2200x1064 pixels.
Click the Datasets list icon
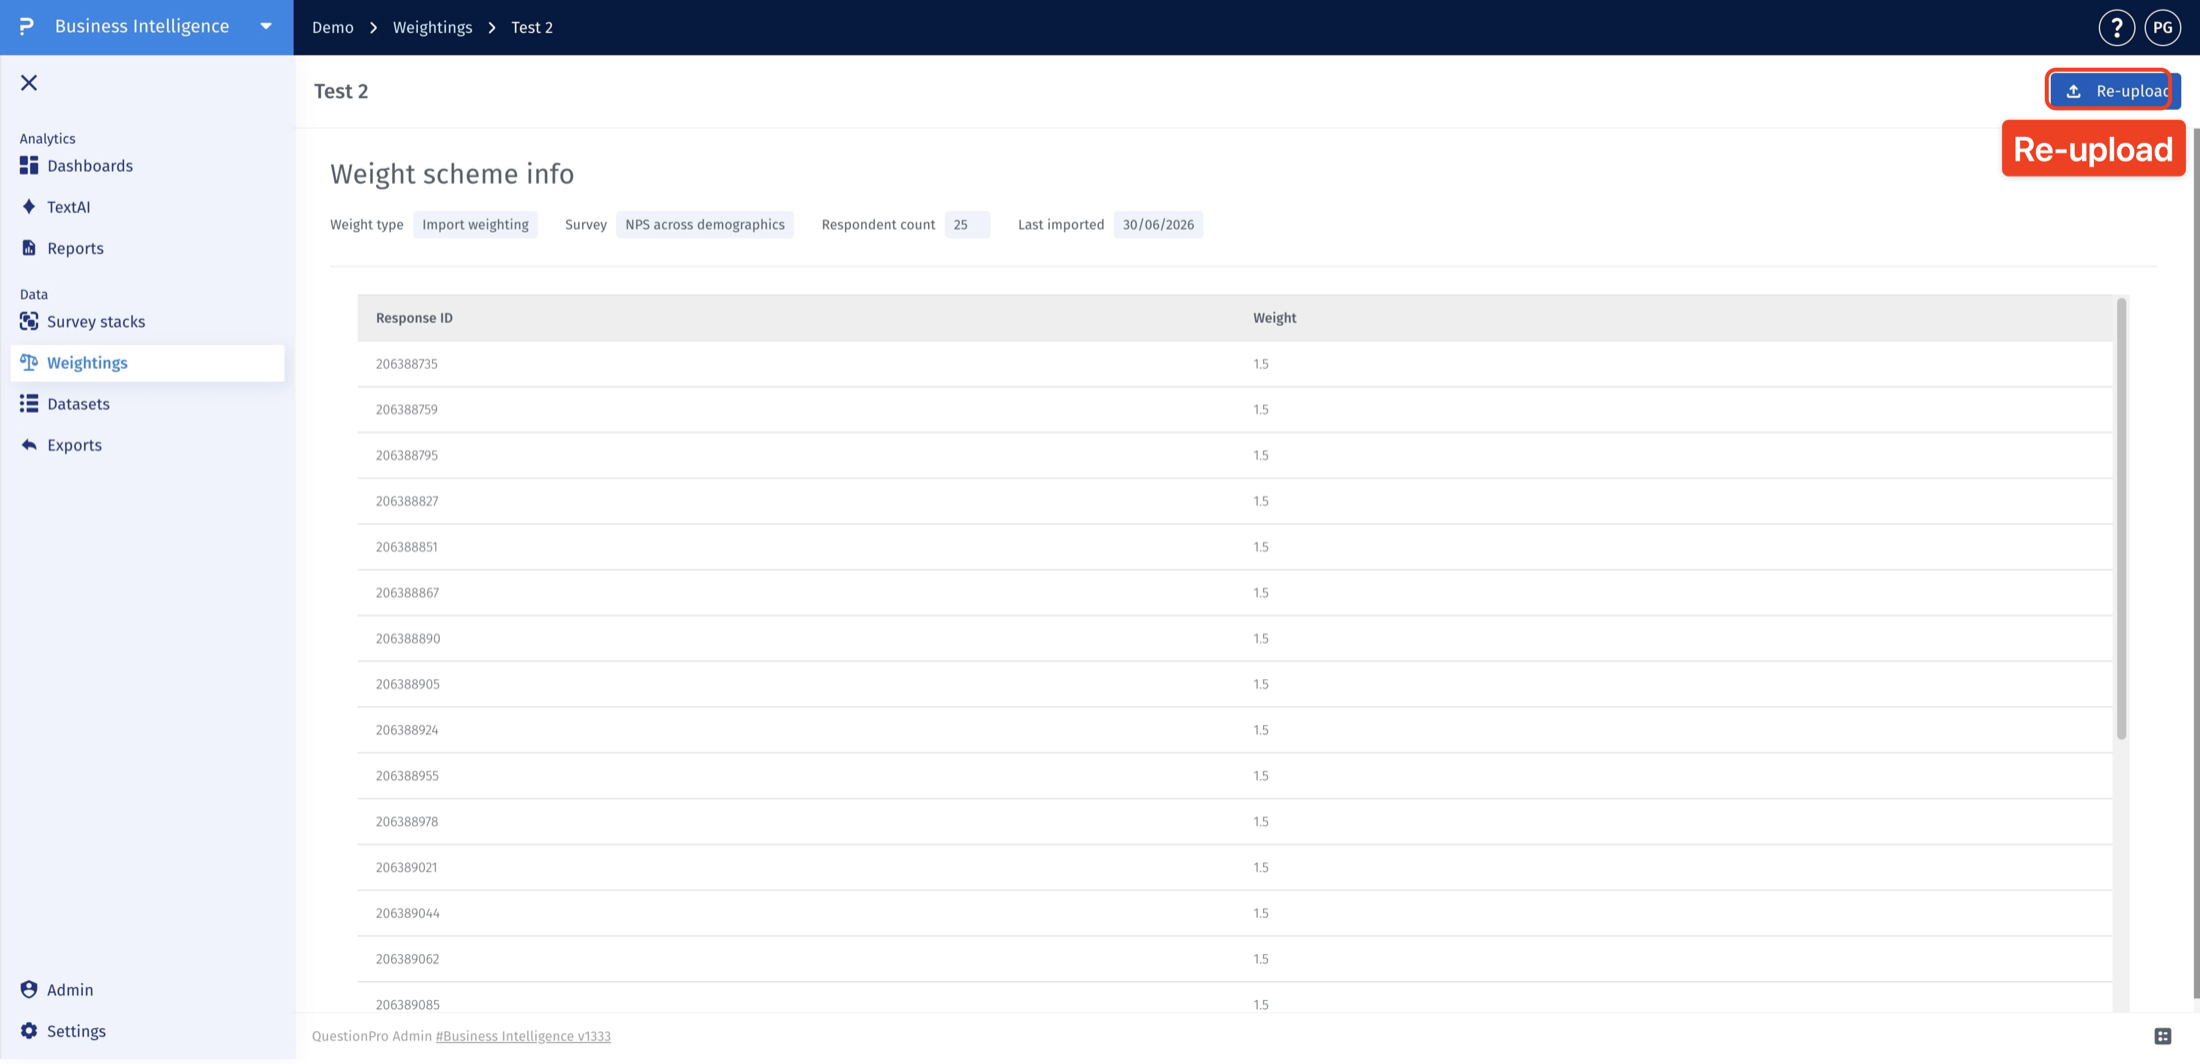point(29,404)
